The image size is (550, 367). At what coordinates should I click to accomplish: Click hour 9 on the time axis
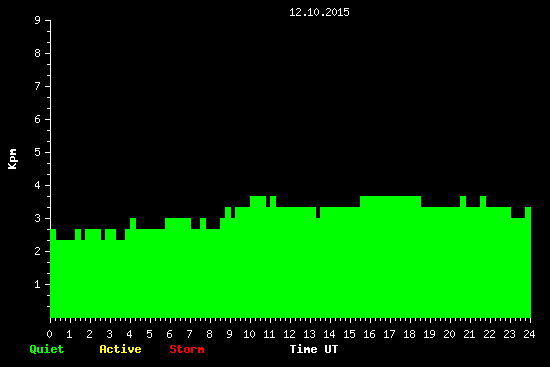[229, 334]
